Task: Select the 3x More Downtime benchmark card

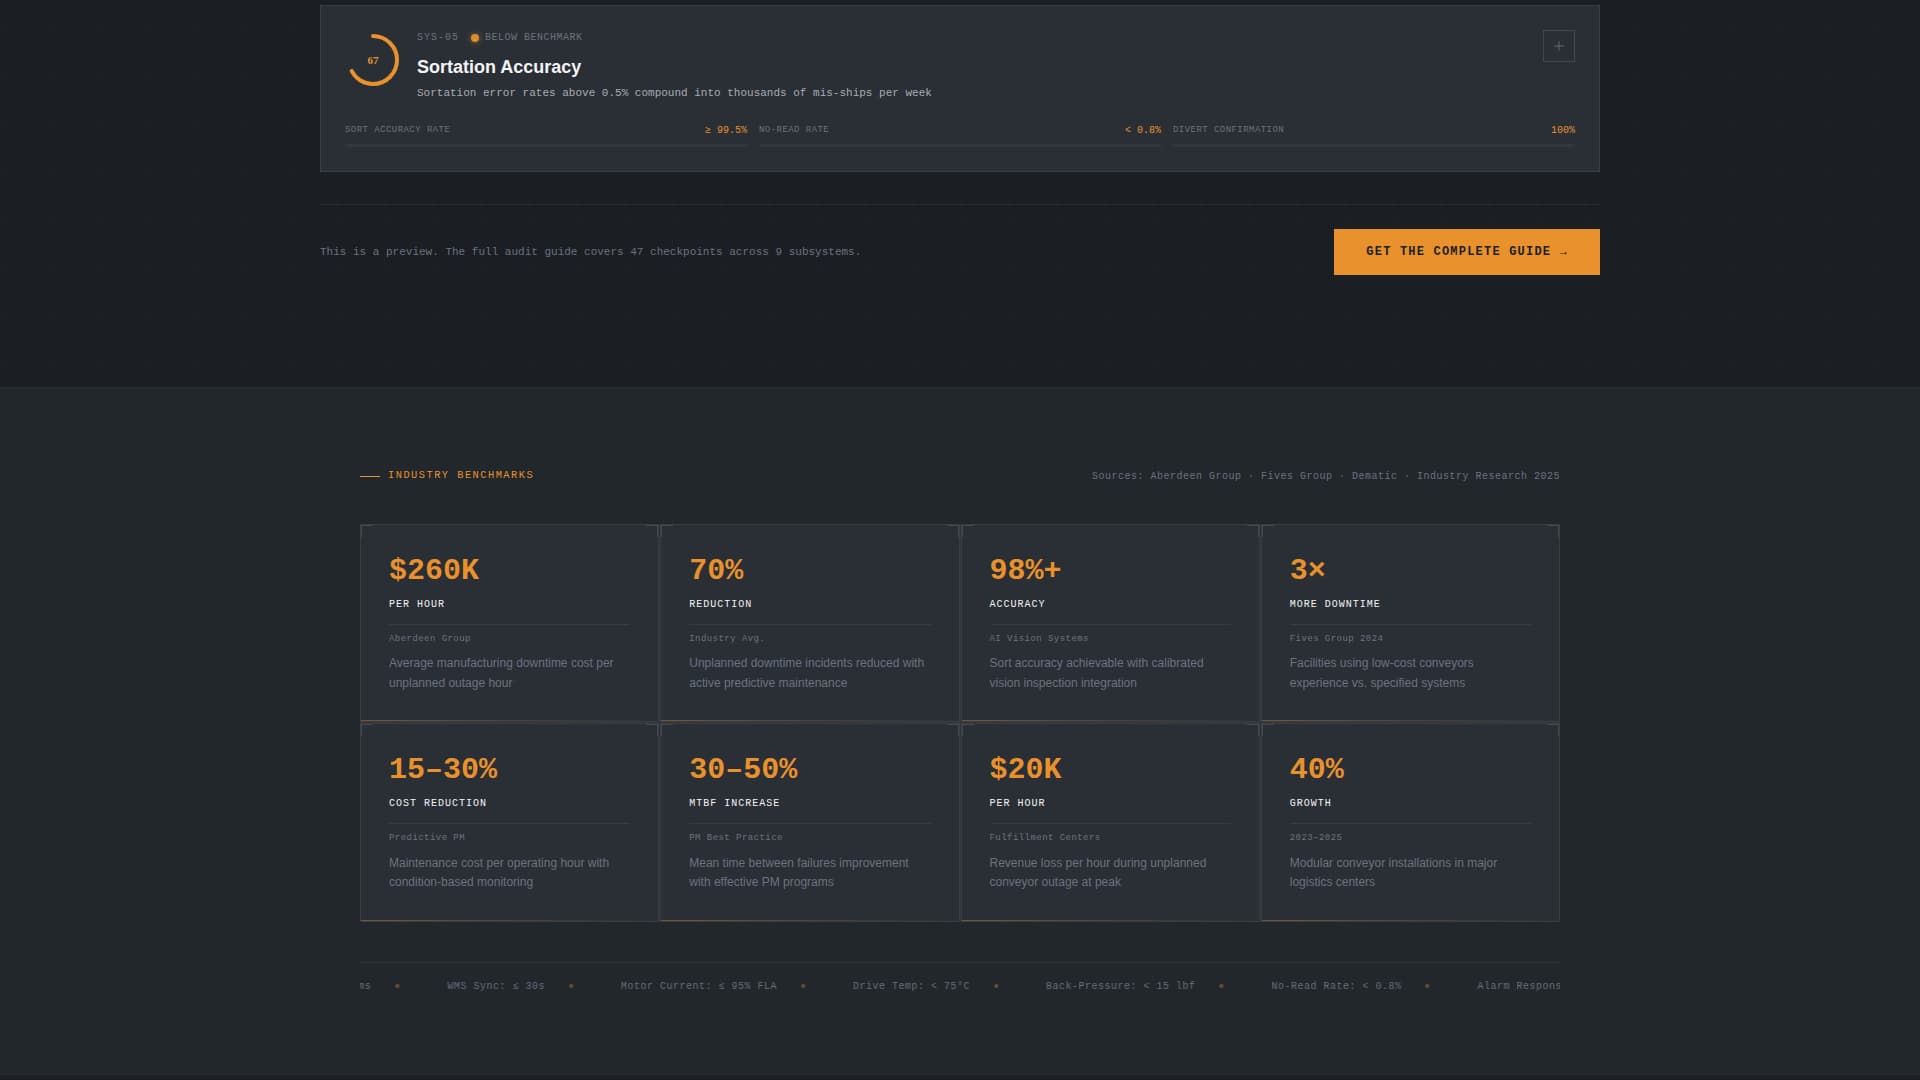Action: point(1409,622)
